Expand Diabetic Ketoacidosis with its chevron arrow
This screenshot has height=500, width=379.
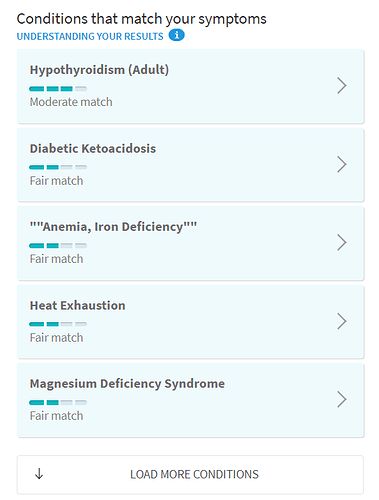tap(342, 164)
